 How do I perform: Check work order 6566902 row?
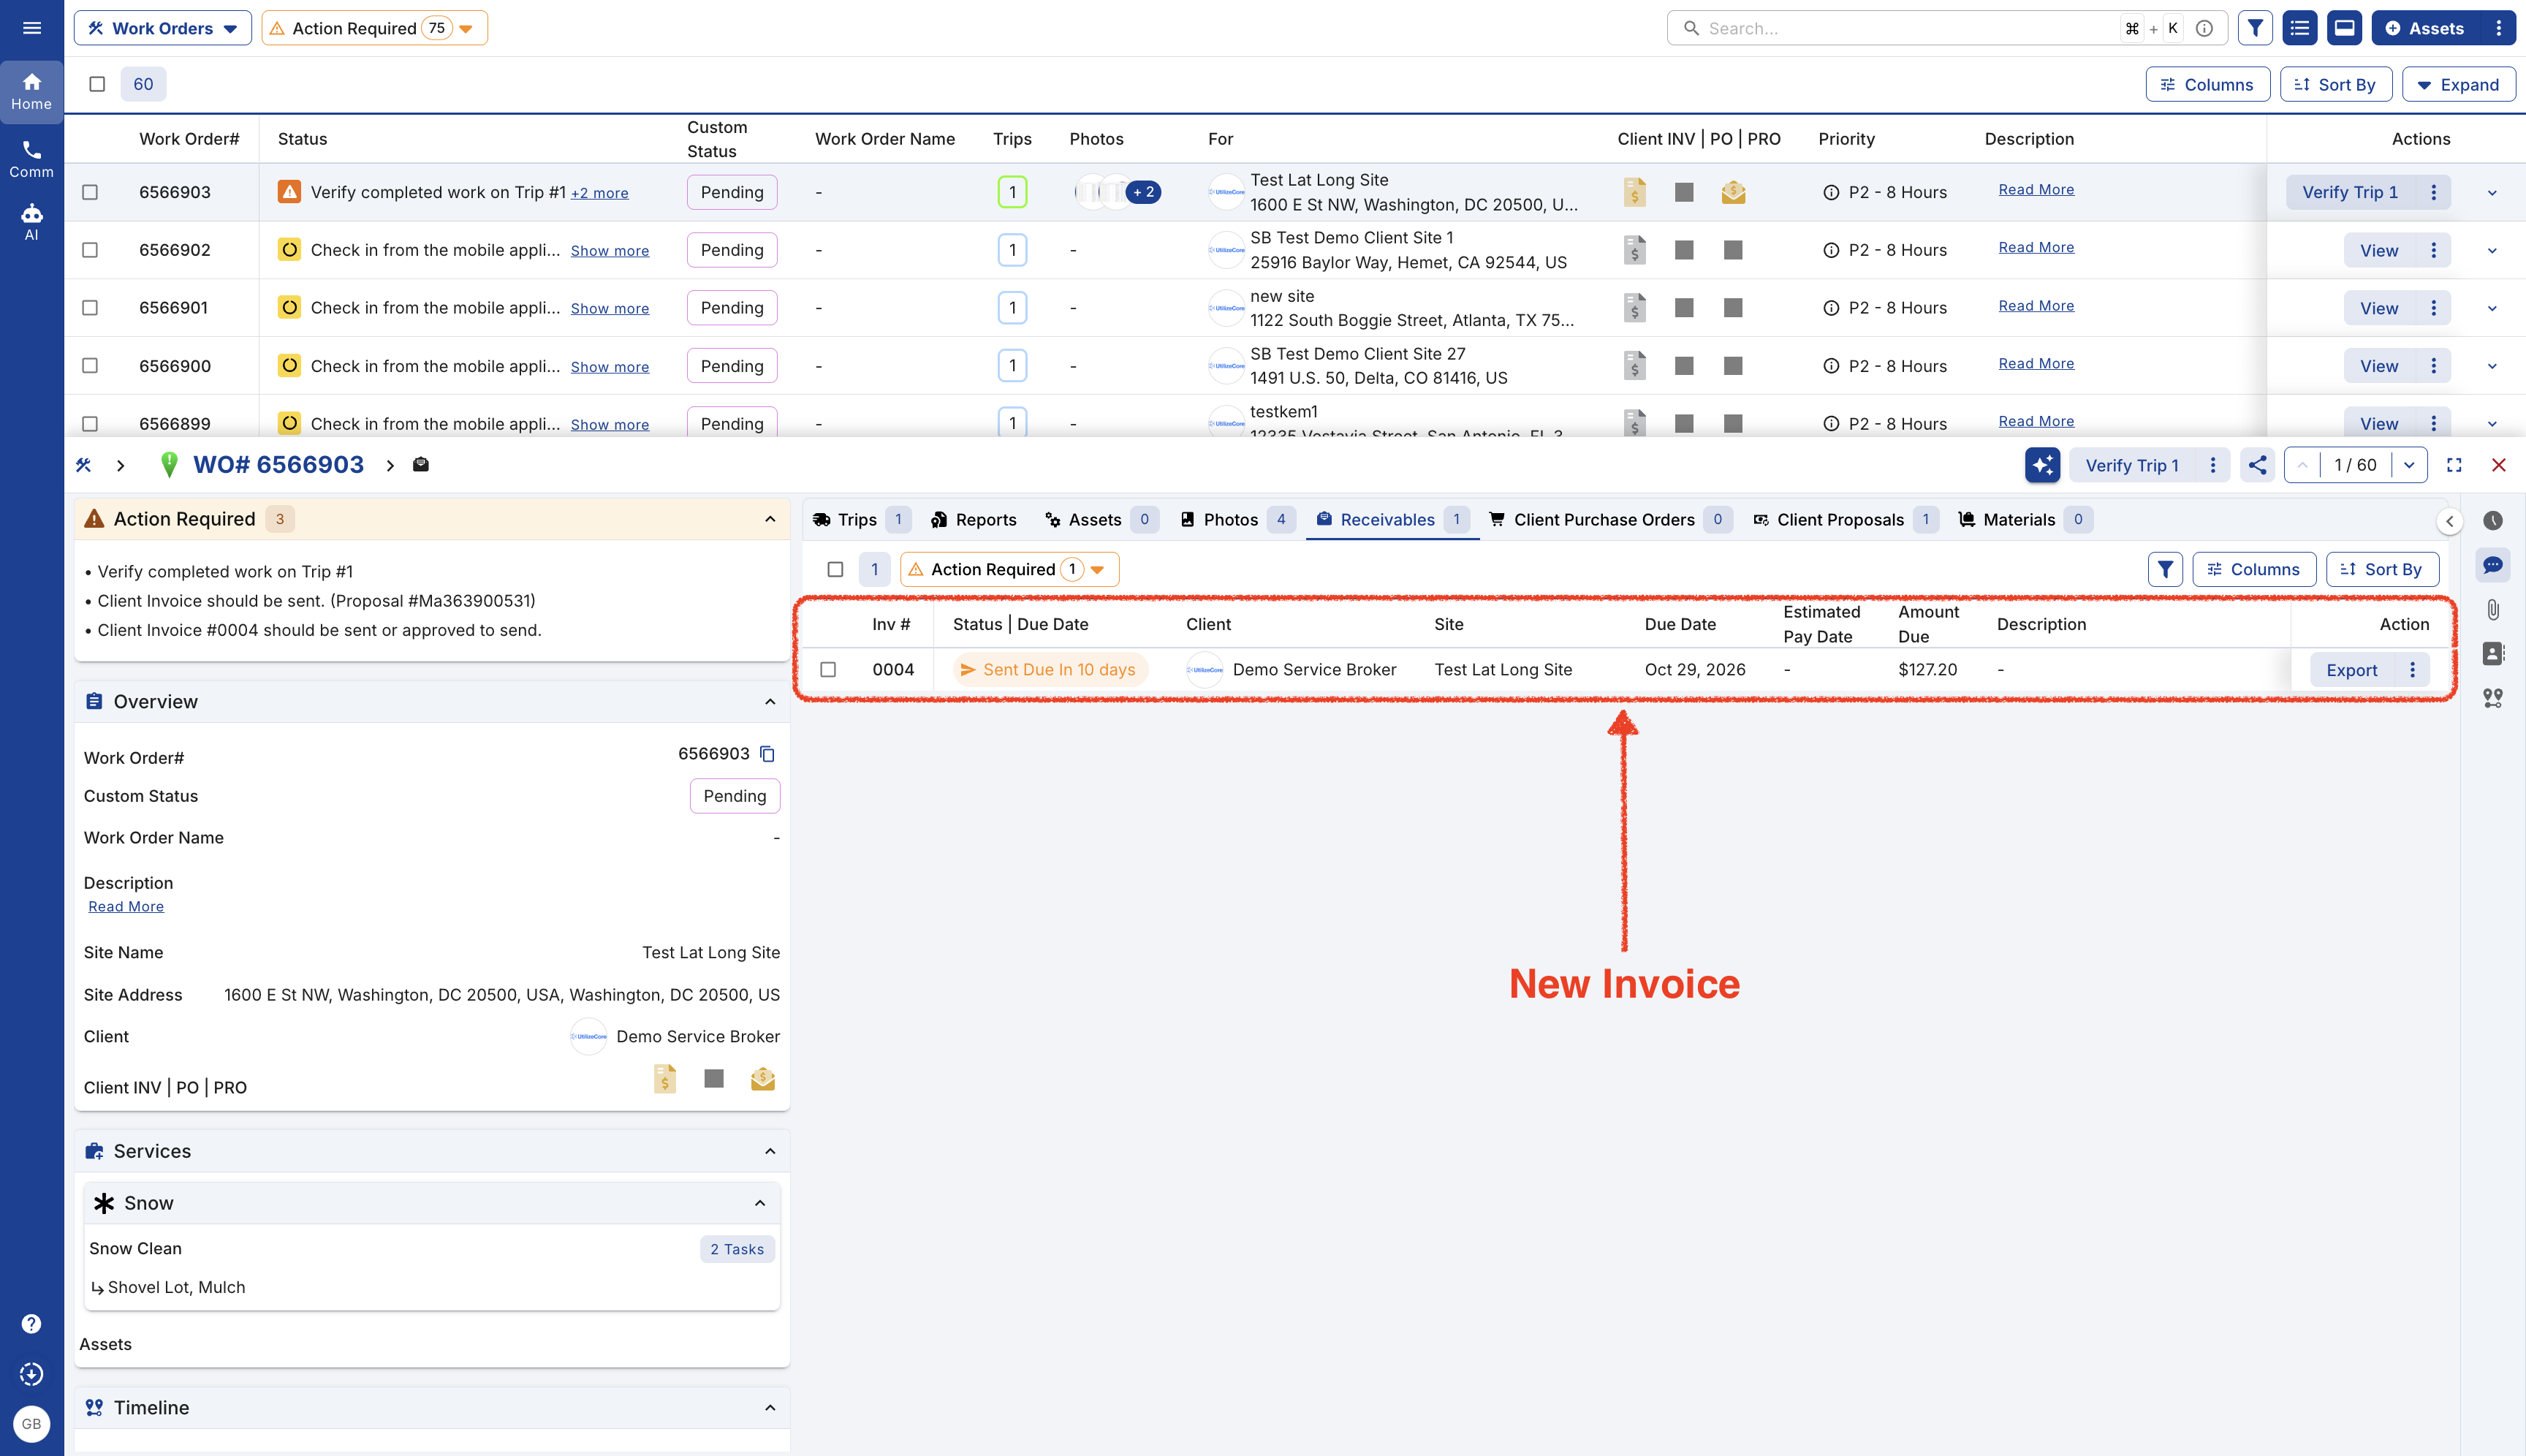tap(90, 250)
